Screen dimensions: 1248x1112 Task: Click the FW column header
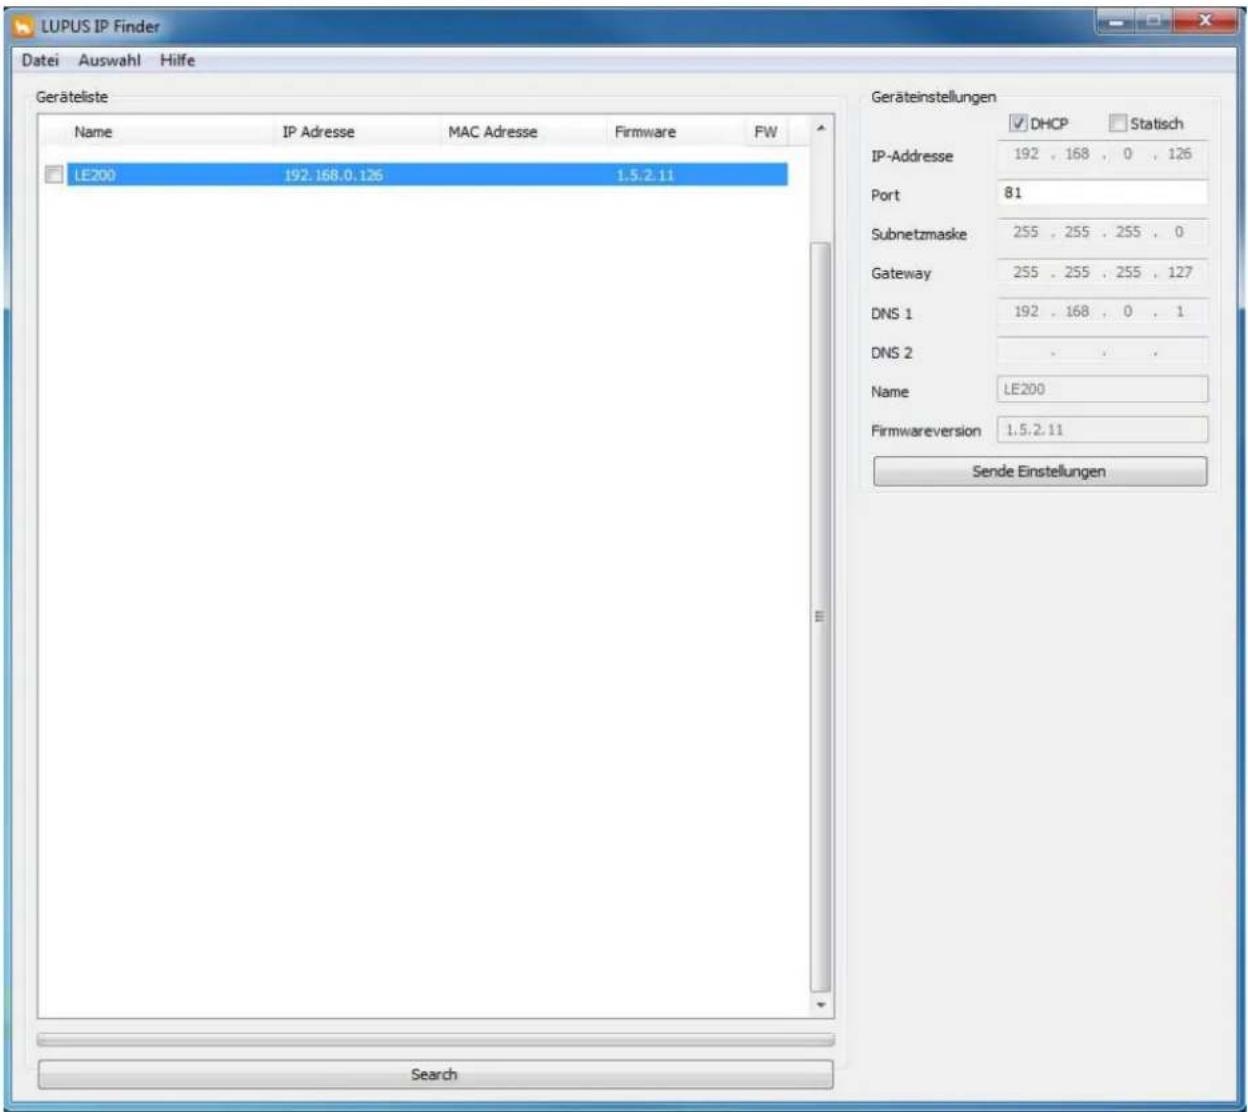[766, 132]
